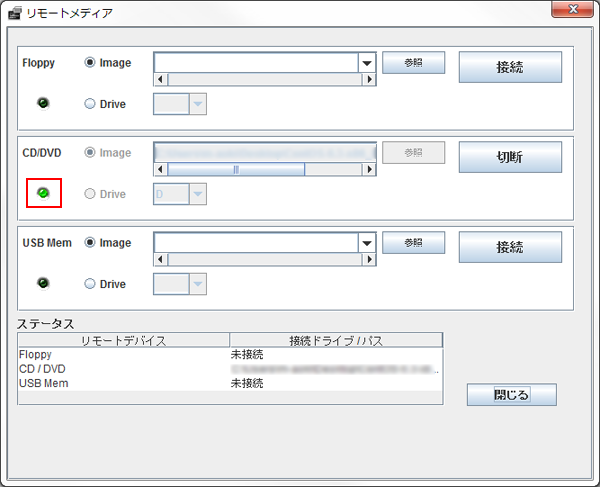This screenshot has height=487, width=600.
Task: Click the USB Mem 参照 browse button
Action: click(x=414, y=243)
